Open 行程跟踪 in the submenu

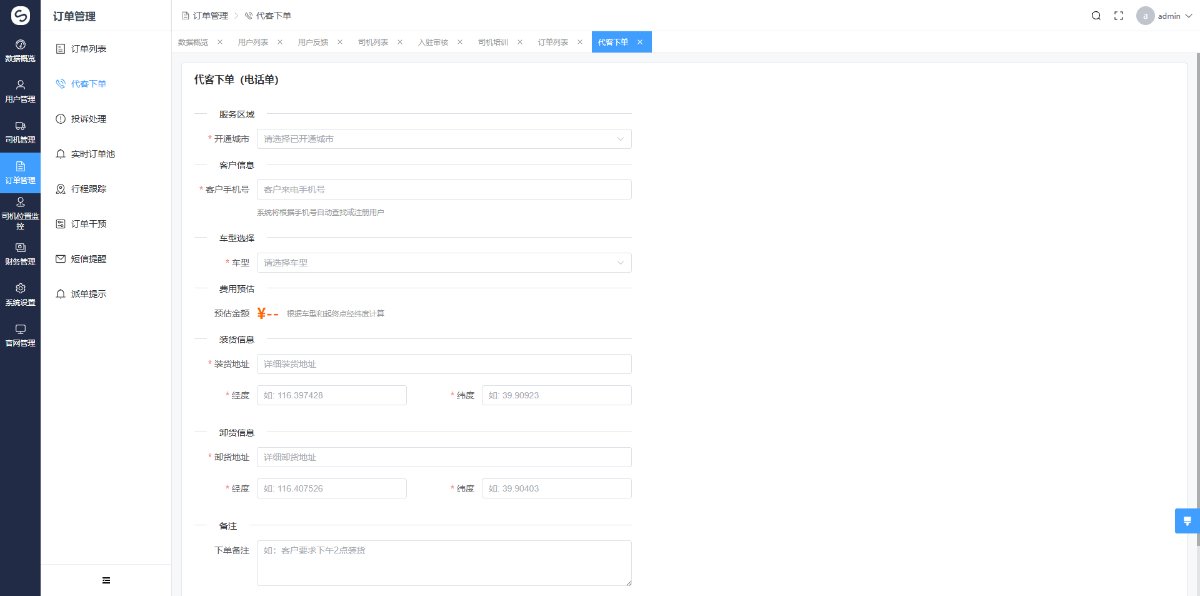click(106, 189)
